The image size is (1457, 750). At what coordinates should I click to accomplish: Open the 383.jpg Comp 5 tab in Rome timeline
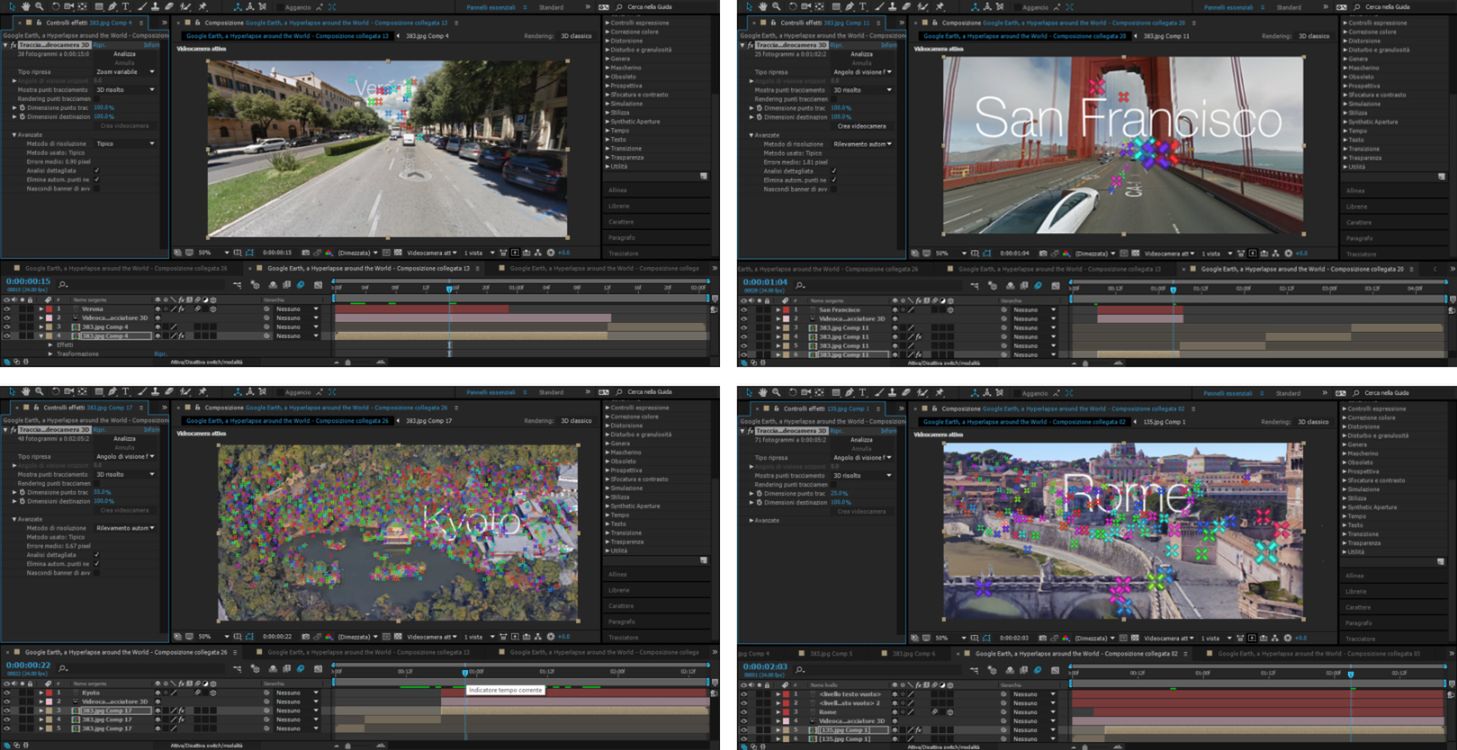[831, 653]
